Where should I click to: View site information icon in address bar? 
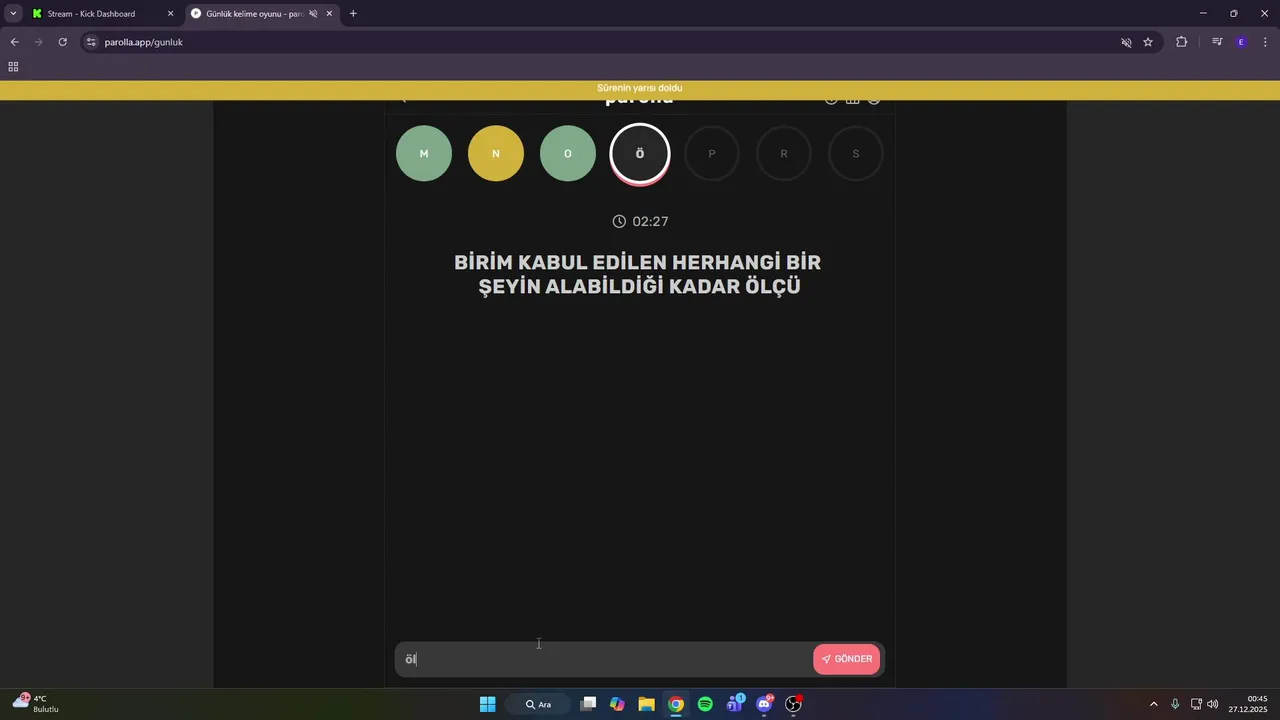click(x=91, y=42)
